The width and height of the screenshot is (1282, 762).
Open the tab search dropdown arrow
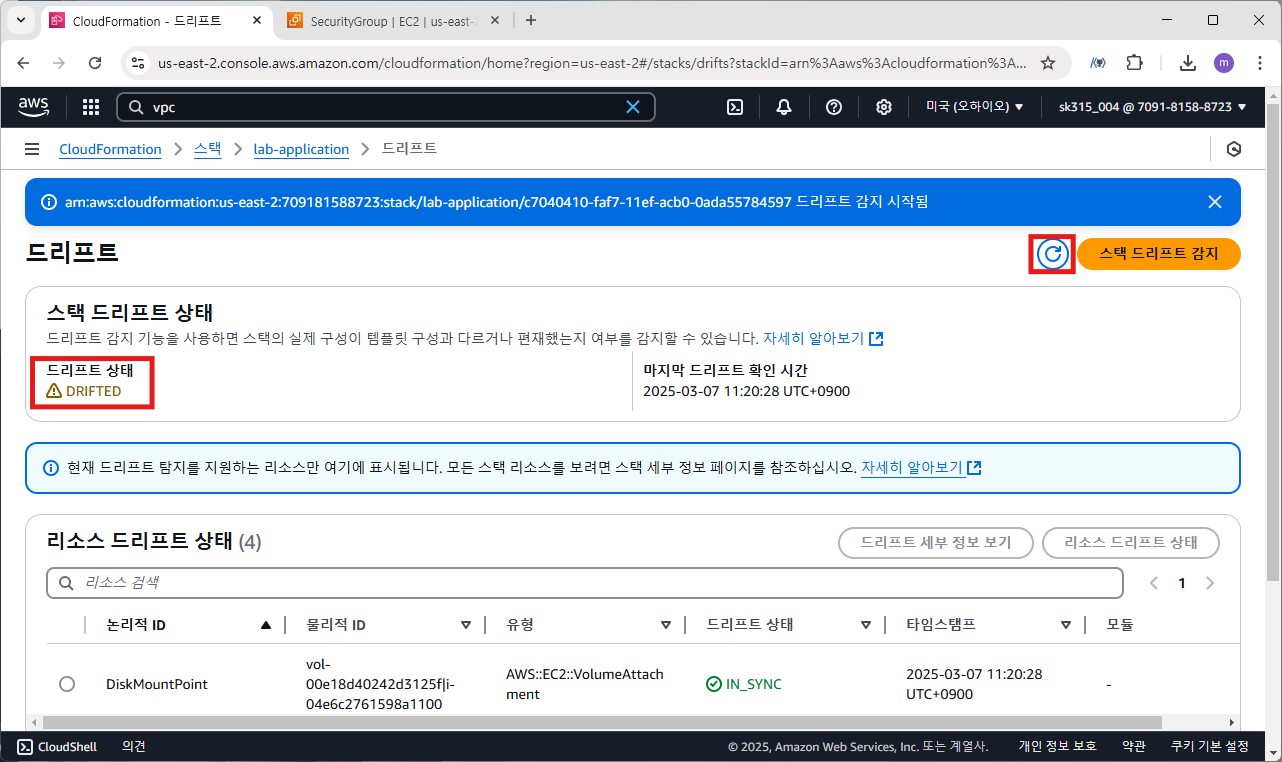[x=20, y=20]
